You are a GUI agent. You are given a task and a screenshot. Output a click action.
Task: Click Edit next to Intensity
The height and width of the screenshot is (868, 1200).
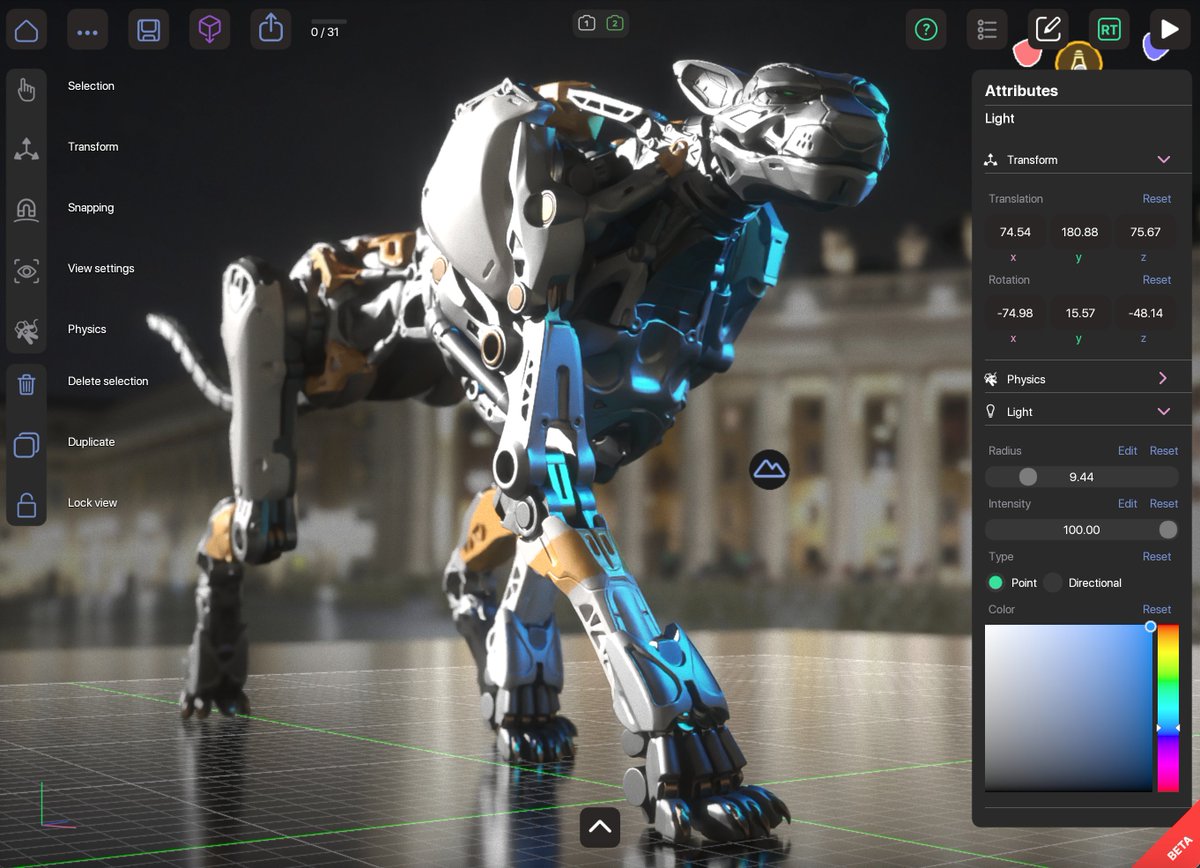tap(1128, 503)
